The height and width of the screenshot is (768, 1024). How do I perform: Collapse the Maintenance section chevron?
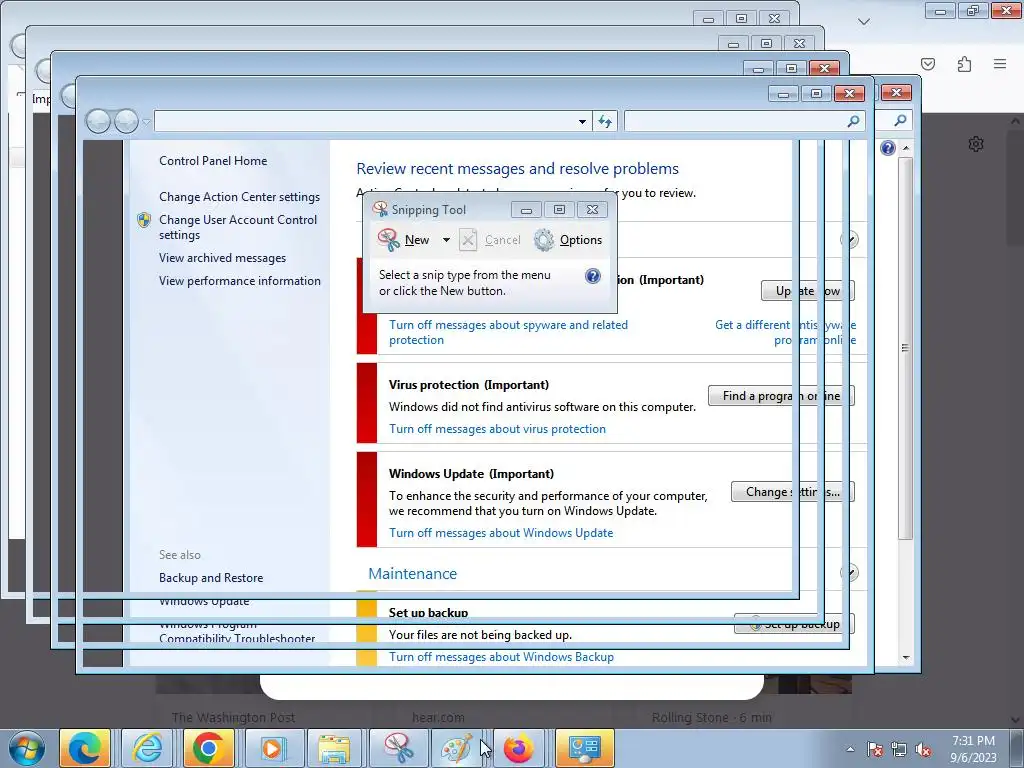tap(849, 573)
